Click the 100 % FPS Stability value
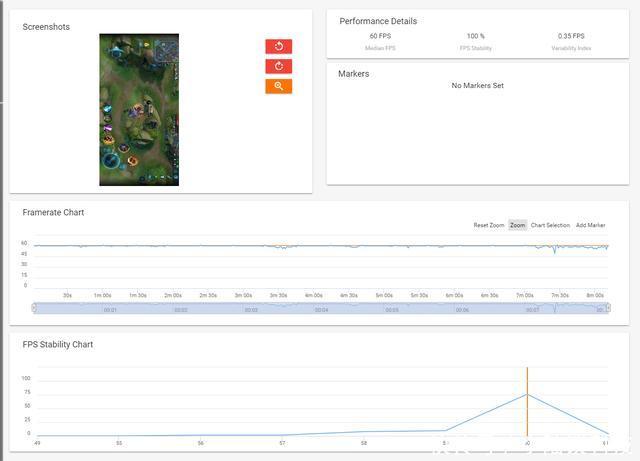The height and width of the screenshot is (461, 640). click(476, 36)
